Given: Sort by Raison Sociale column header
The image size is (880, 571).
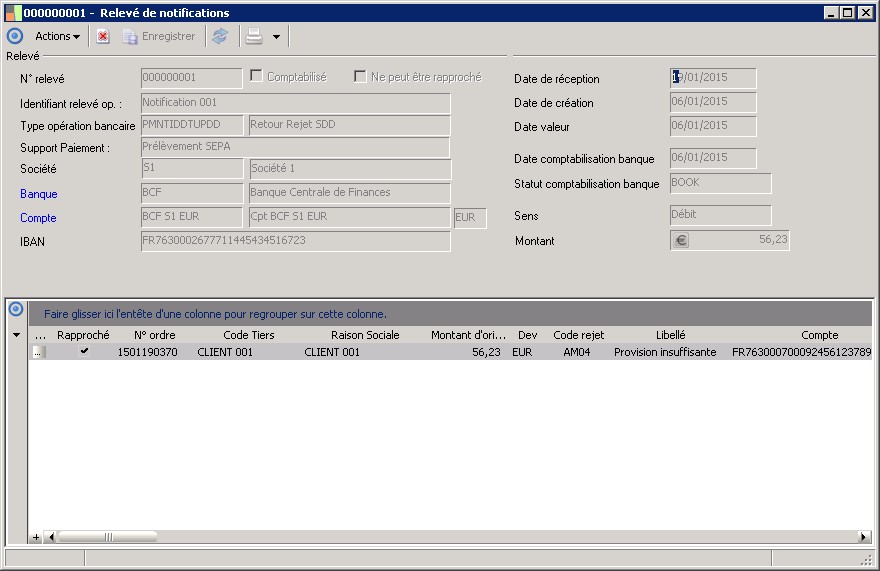Looking at the screenshot, I should (x=365, y=335).
